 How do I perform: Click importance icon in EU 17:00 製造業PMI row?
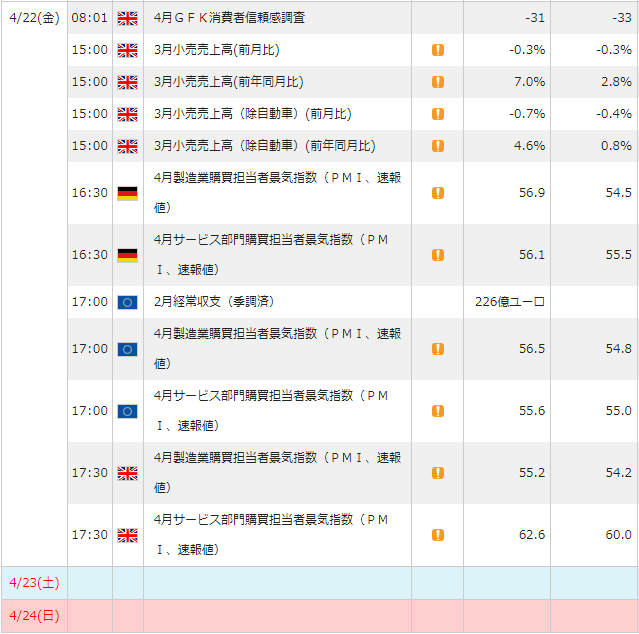pyautogui.click(x=438, y=349)
